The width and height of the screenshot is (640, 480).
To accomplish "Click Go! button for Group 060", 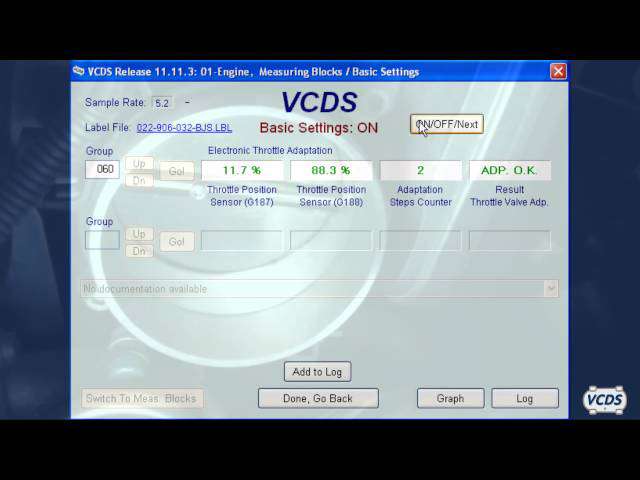I will point(177,172).
